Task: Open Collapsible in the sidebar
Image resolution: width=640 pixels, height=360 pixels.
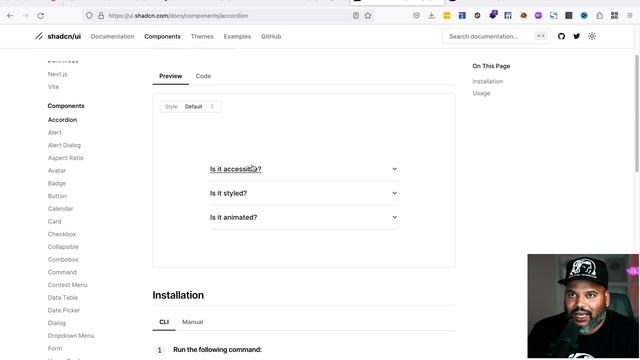Action: click(63, 247)
